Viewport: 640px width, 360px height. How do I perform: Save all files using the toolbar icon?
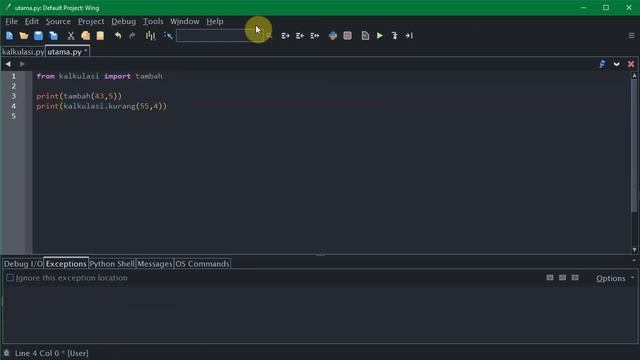(53, 36)
